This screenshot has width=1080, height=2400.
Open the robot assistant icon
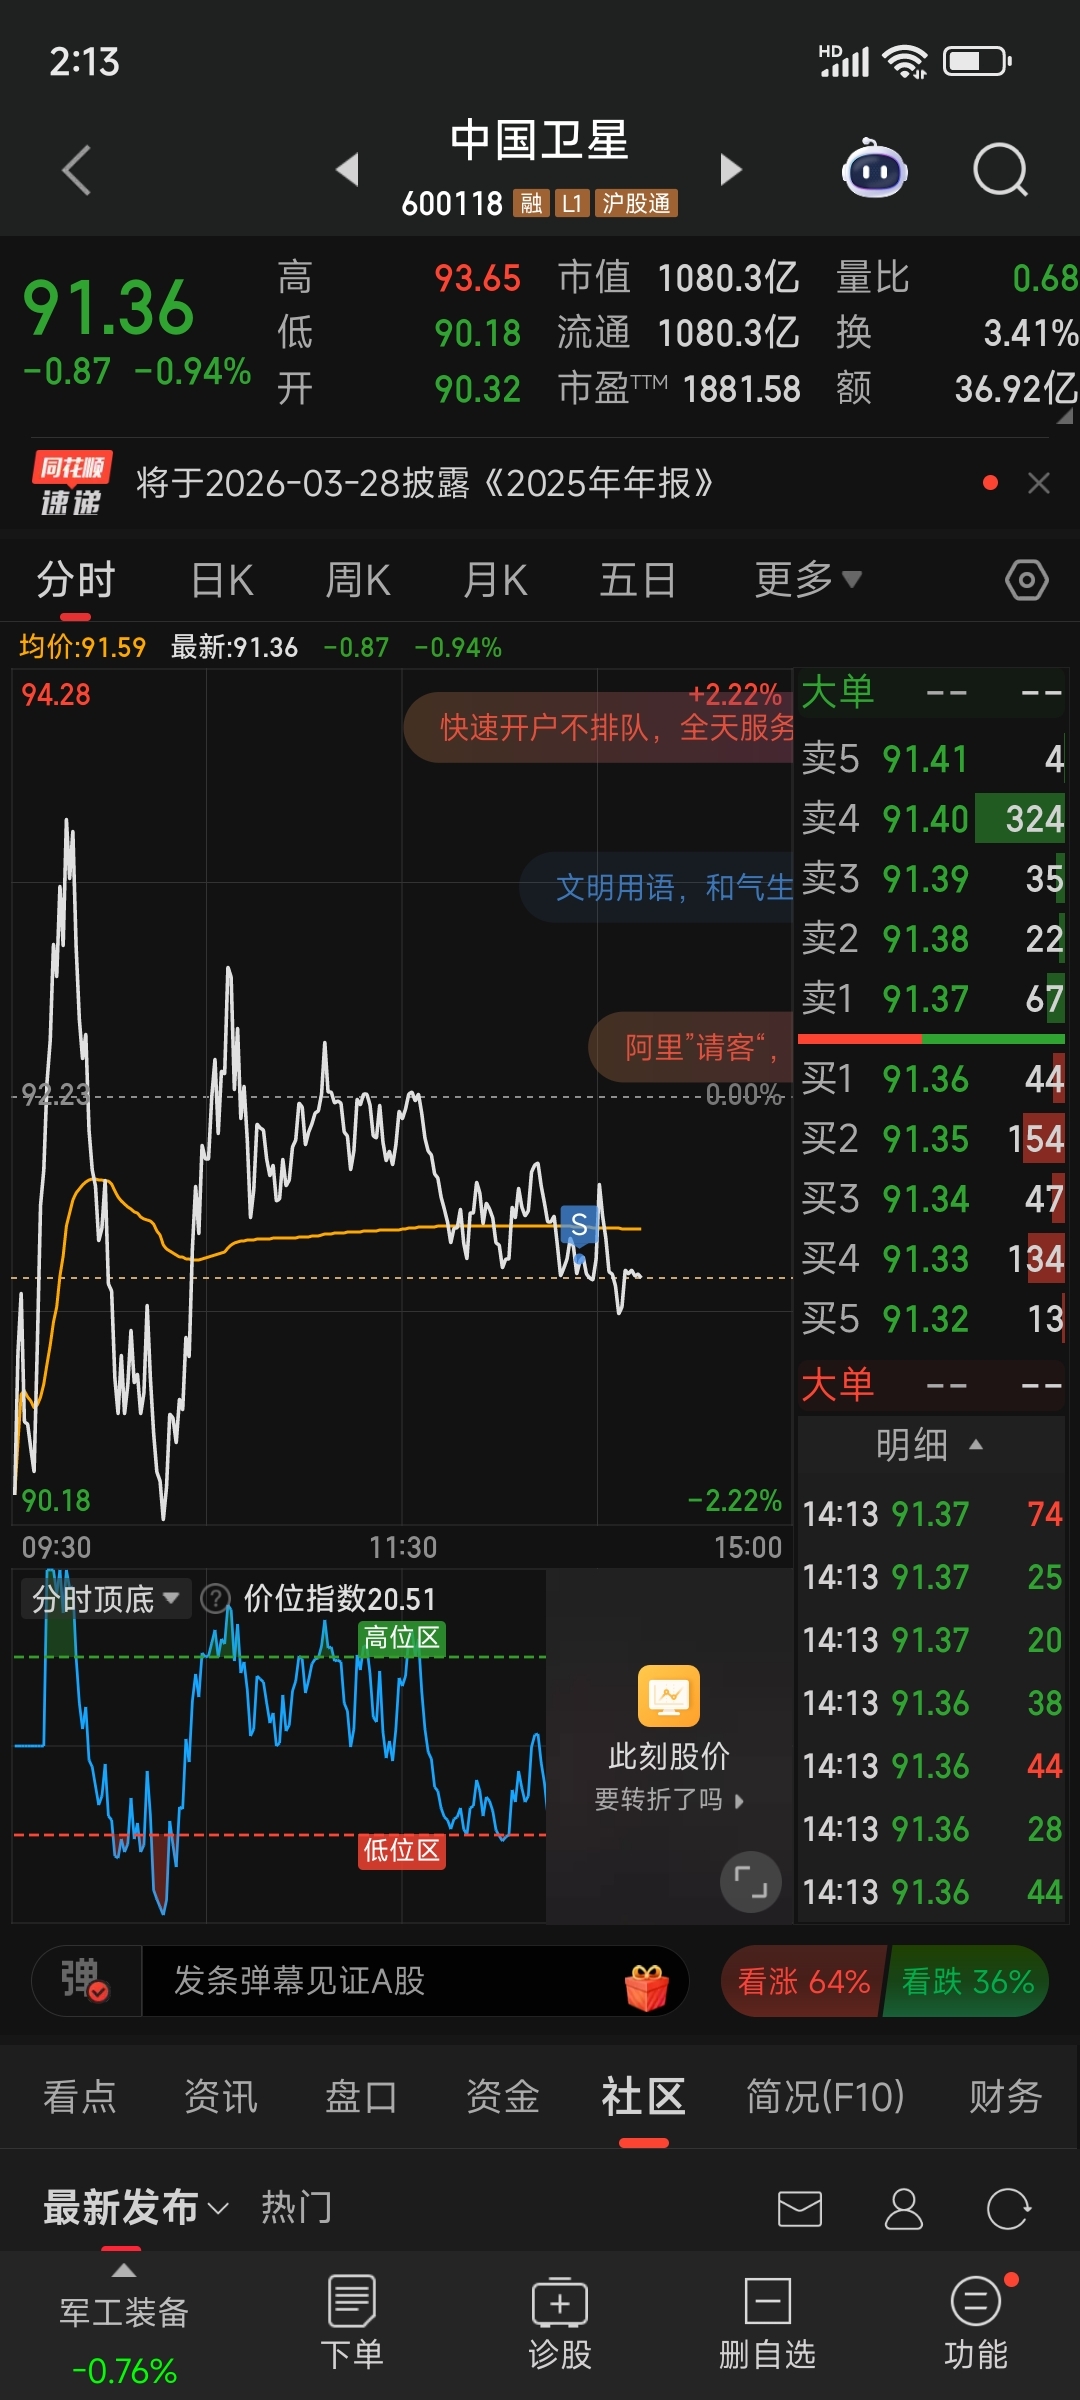(874, 169)
